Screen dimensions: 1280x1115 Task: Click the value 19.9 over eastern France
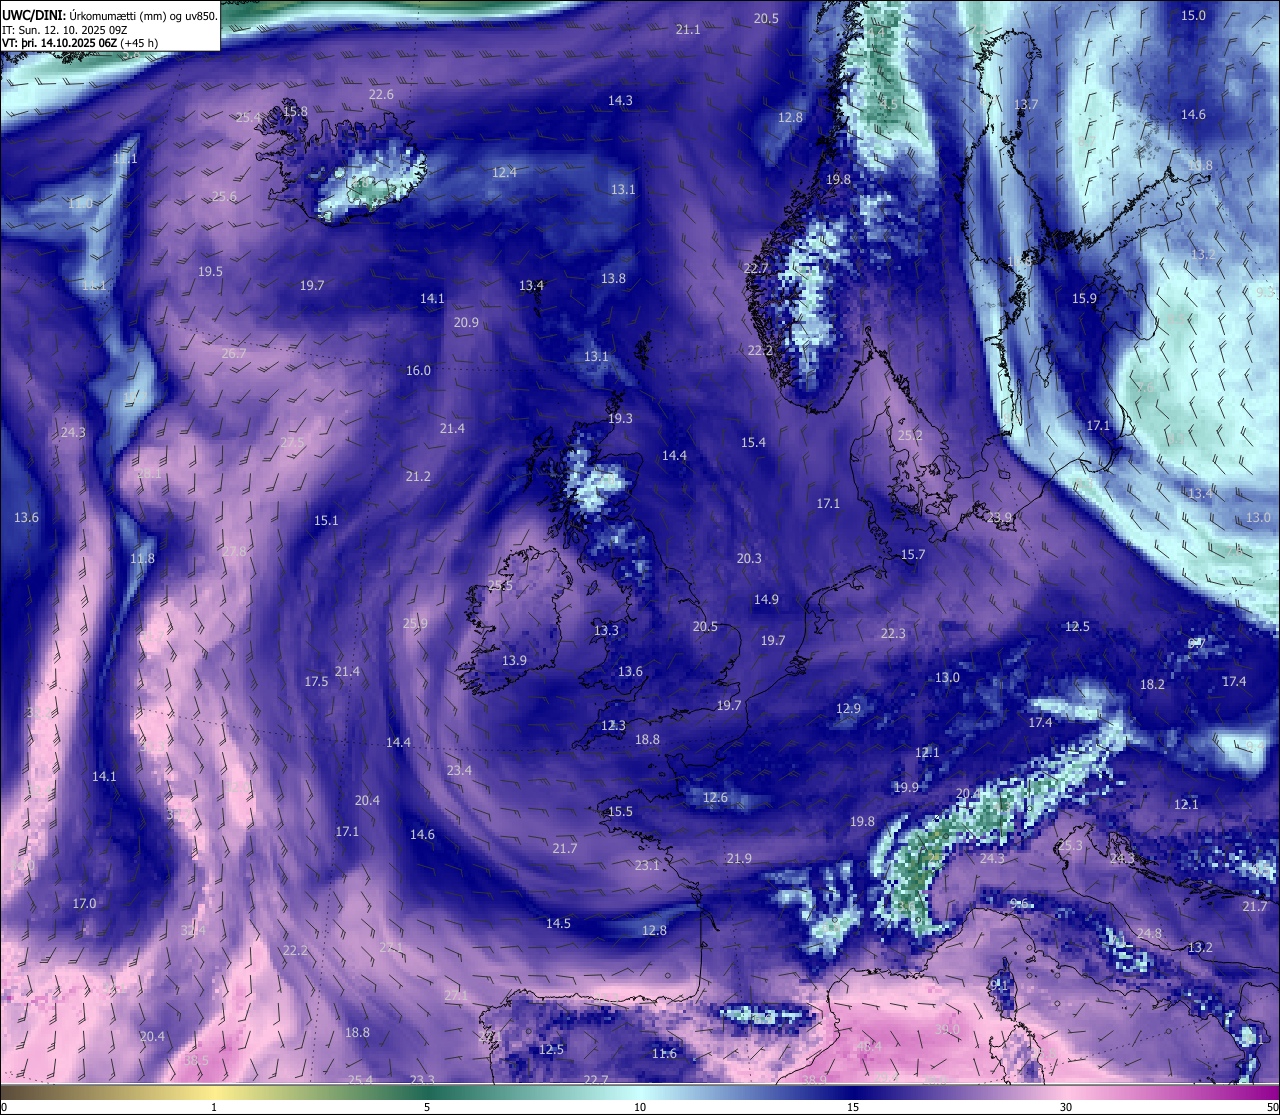[906, 787]
